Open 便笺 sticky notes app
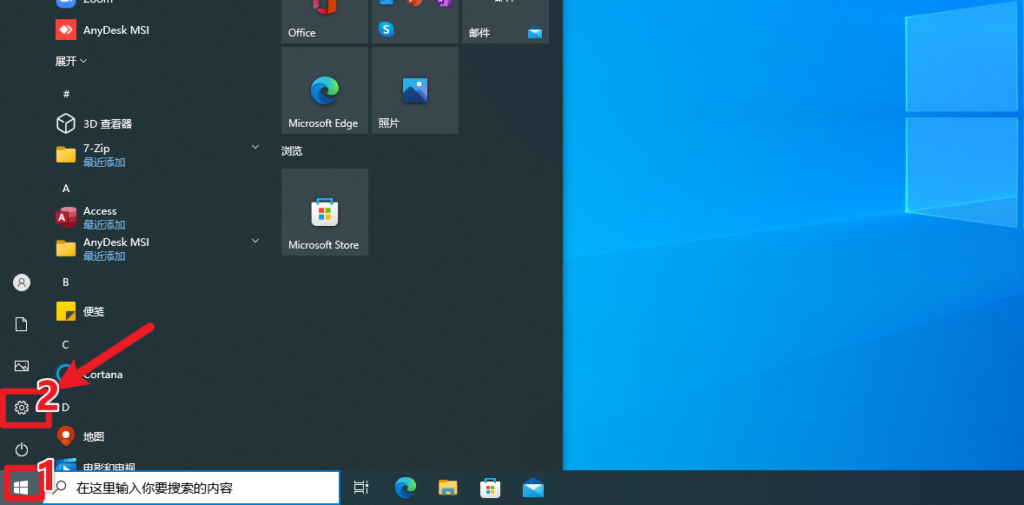1024x505 pixels. pyautogui.click(x=94, y=311)
